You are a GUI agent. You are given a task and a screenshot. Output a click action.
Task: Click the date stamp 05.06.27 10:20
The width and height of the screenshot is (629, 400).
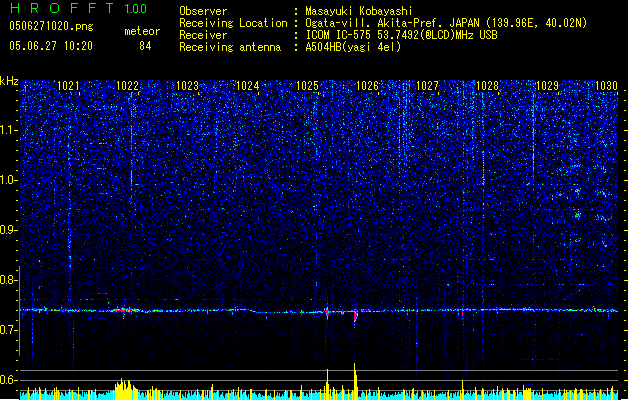(x=51, y=46)
